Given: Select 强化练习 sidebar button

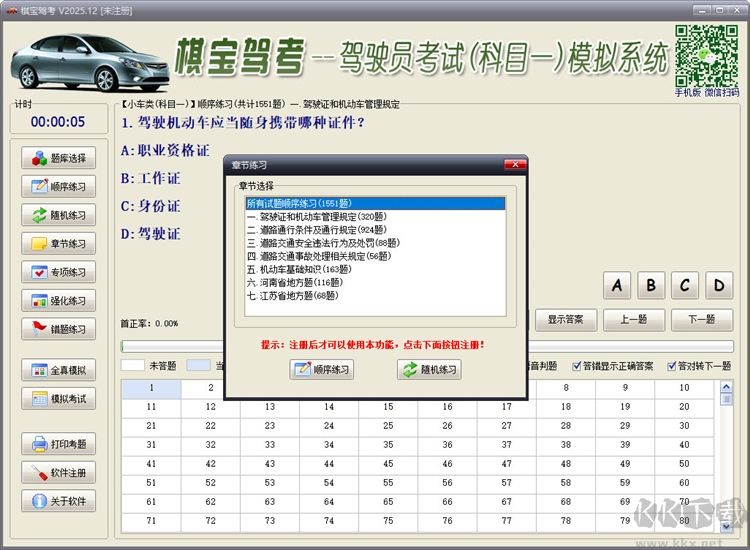Looking at the screenshot, I should tap(58, 300).
